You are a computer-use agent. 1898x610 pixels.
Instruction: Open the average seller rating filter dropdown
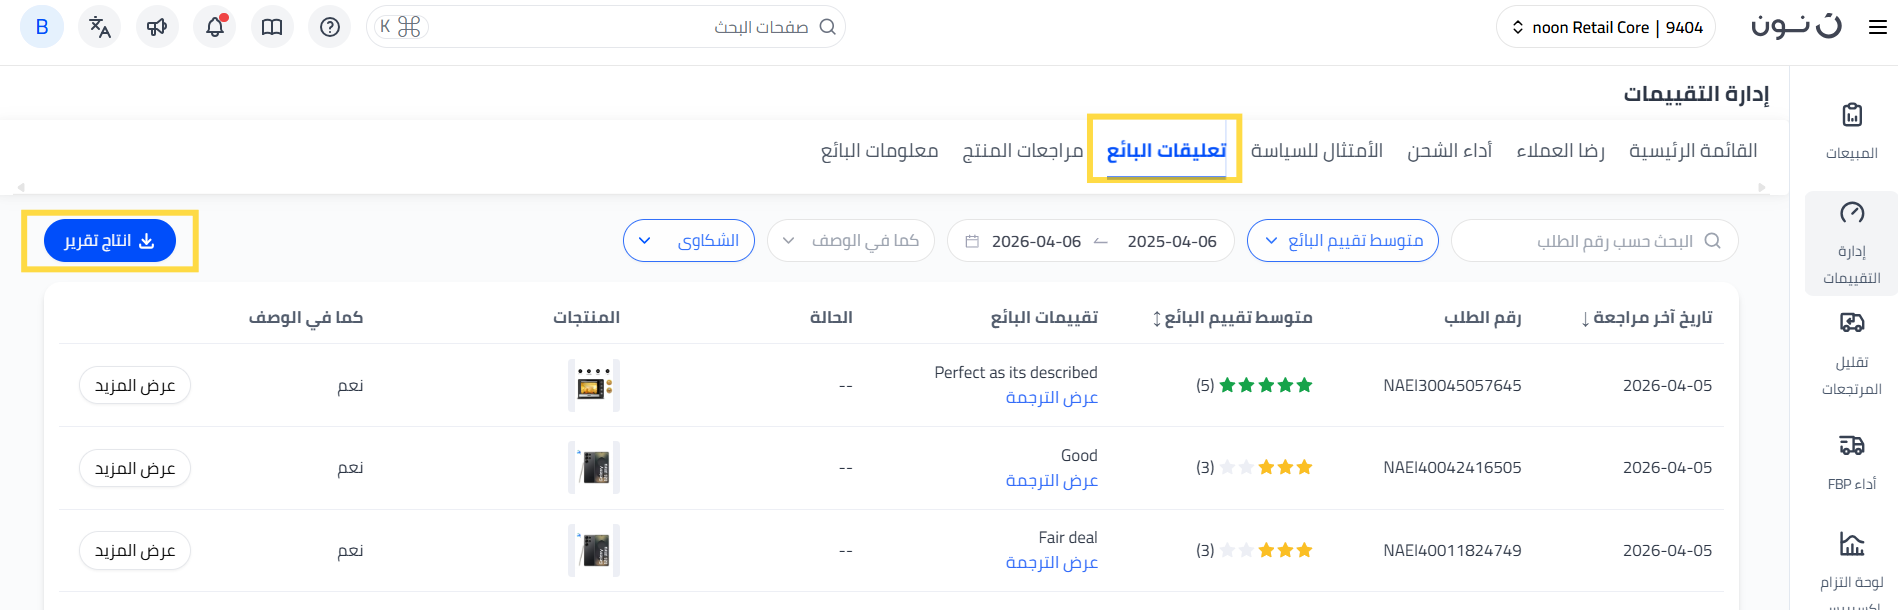point(1343,241)
